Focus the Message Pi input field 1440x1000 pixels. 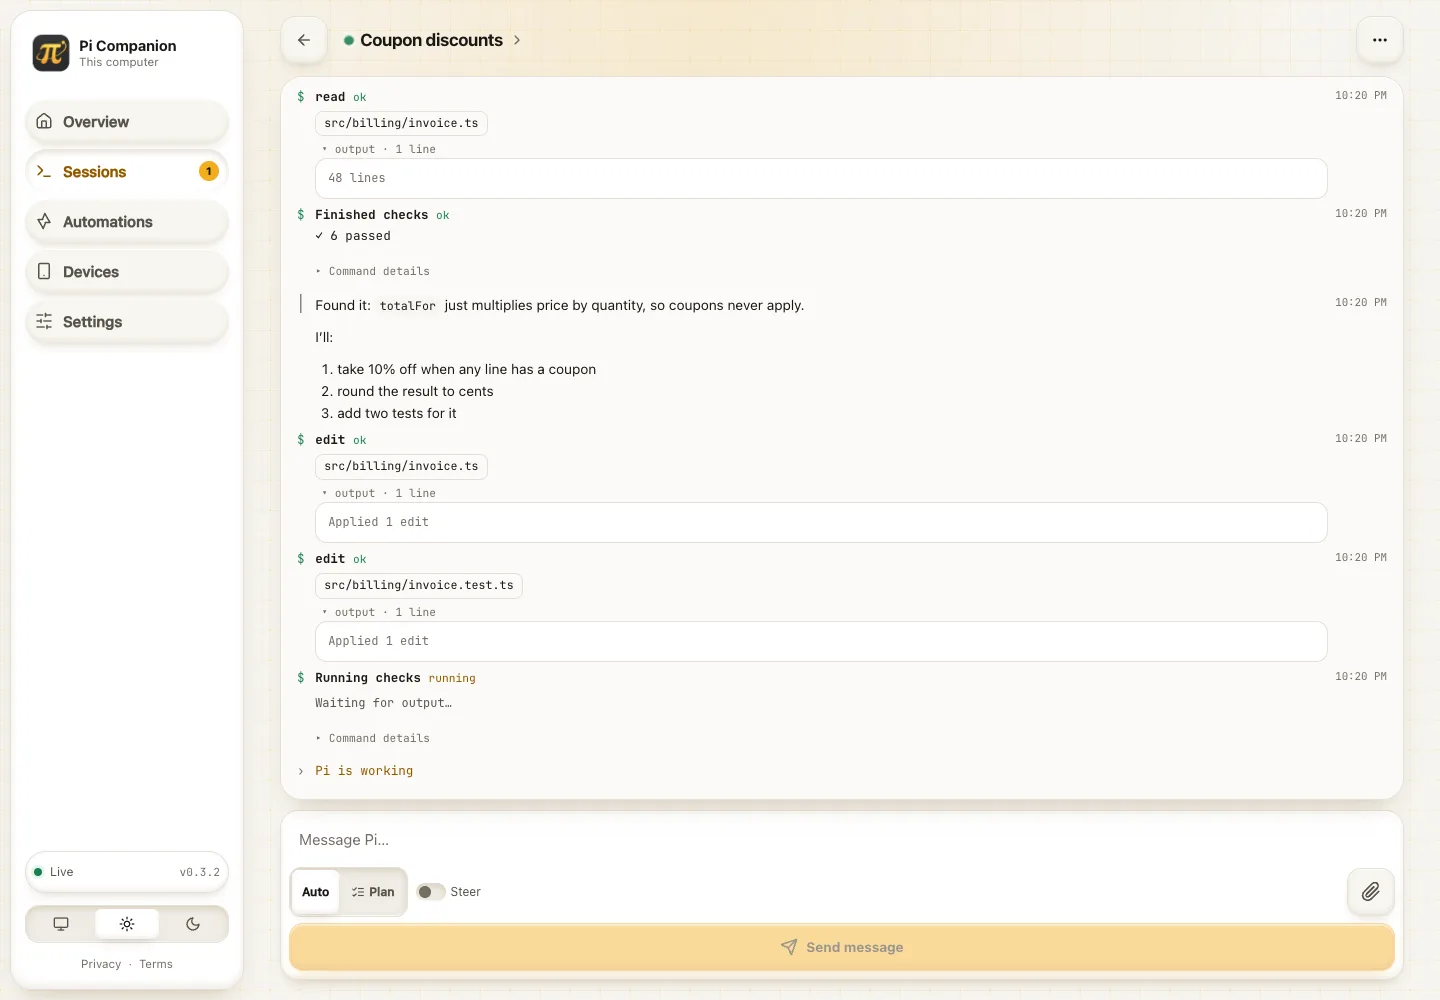(x=842, y=840)
